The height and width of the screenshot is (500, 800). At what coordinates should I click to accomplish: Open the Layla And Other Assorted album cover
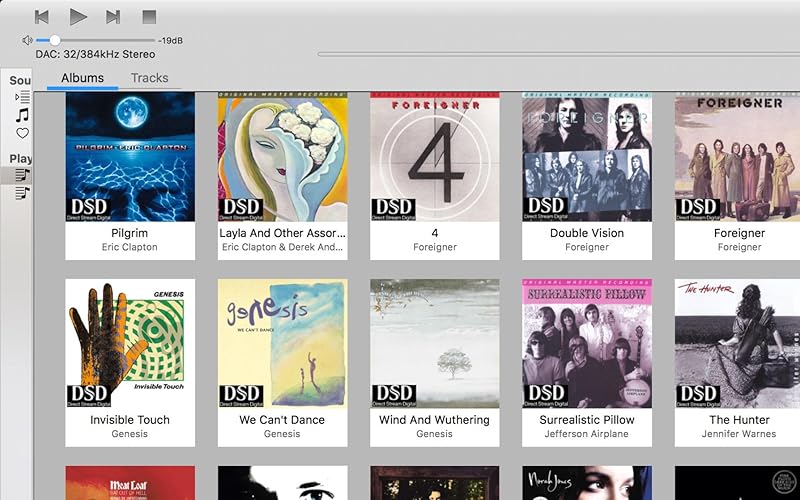[x=283, y=157]
